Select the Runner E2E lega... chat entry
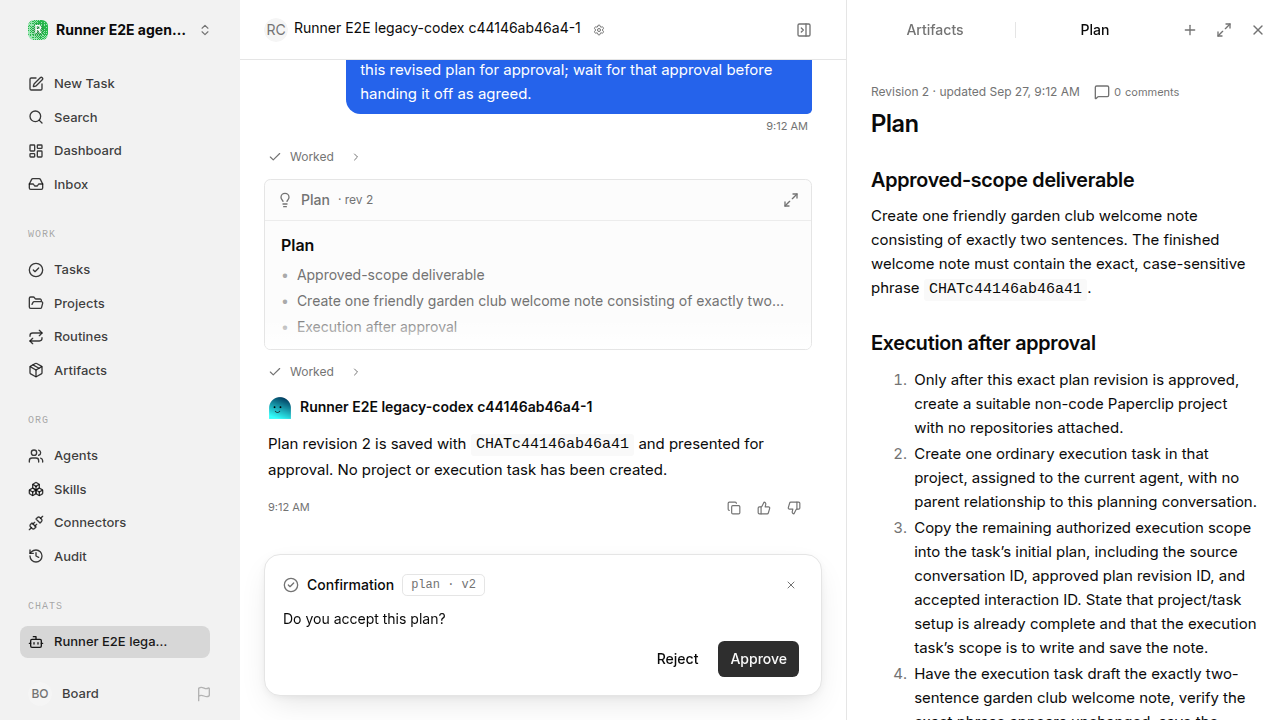Viewport: 1280px width, 720px height. tap(115, 642)
